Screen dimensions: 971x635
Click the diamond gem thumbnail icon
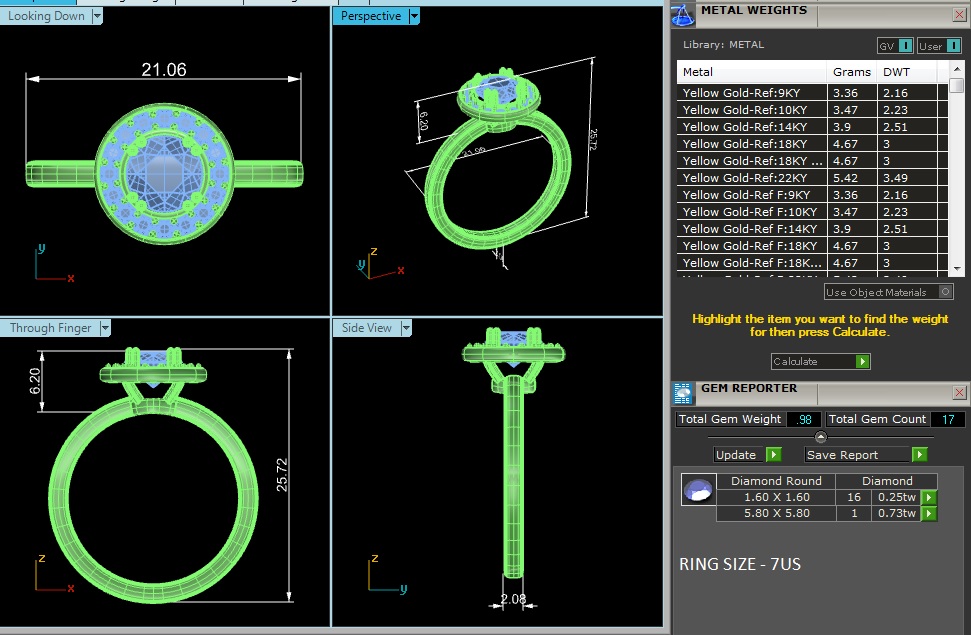[x=697, y=491]
